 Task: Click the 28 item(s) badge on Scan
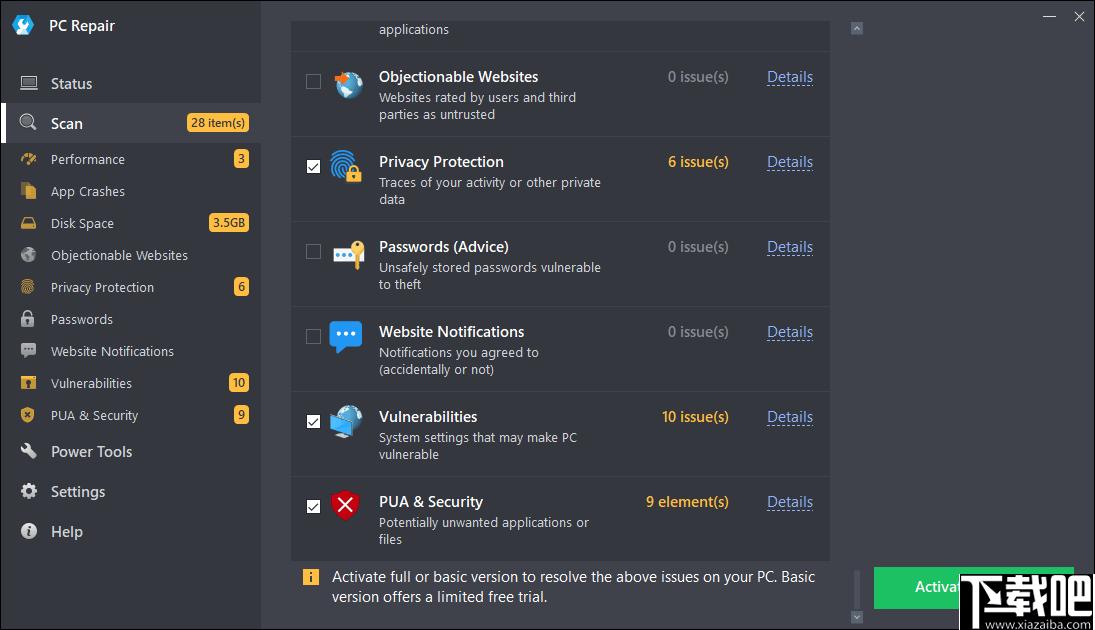(218, 123)
